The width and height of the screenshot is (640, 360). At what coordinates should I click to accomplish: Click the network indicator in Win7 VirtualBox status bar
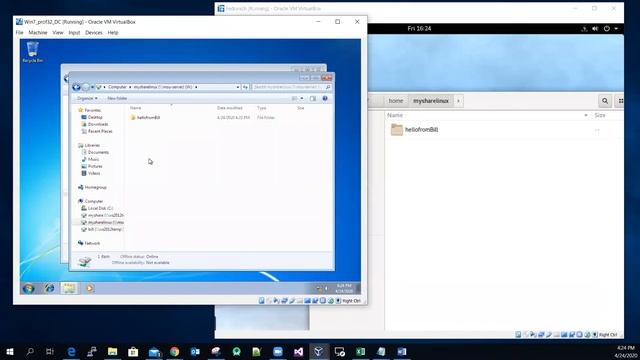point(284,301)
